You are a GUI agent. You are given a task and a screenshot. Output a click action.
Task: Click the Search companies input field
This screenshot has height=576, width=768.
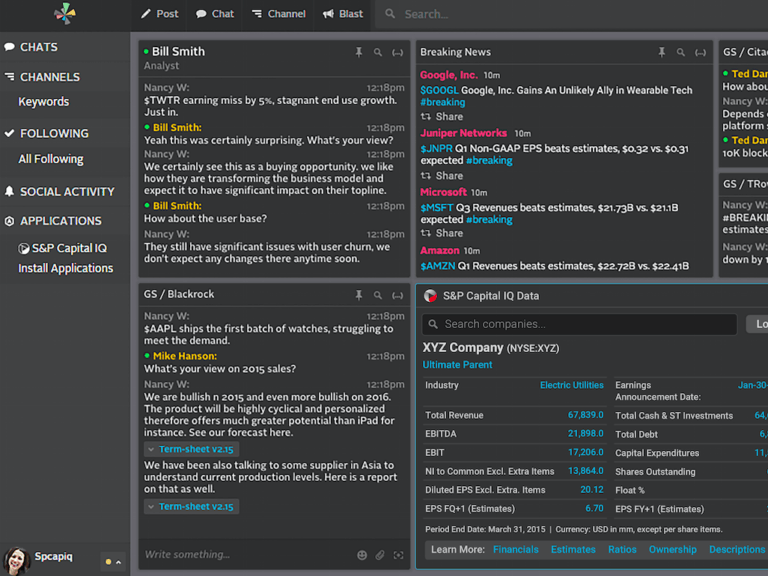click(580, 324)
